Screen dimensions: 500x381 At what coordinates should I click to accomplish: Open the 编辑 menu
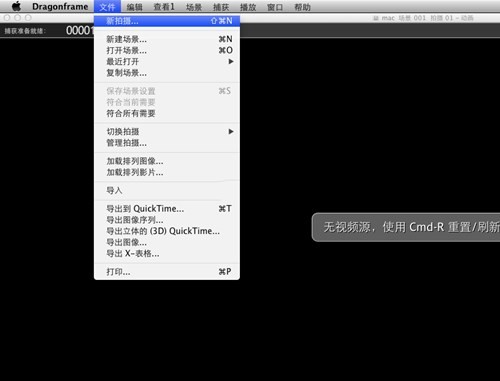point(135,7)
